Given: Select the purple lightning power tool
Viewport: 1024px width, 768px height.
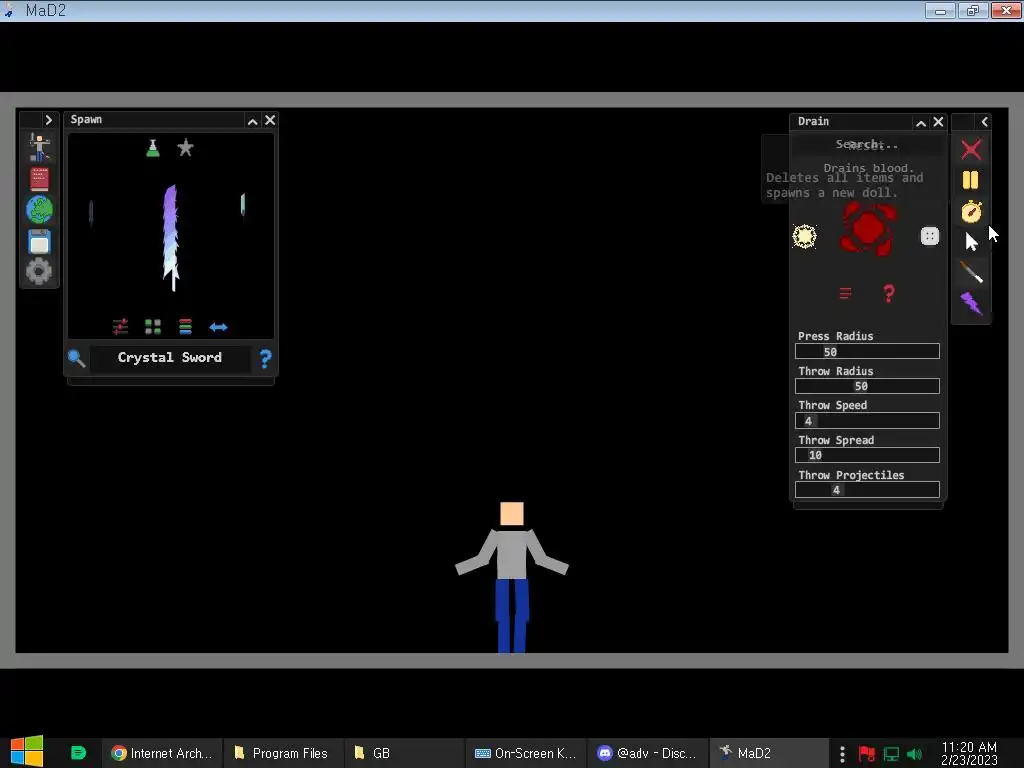Looking at the screenshot, I should [x=971, y=303].
